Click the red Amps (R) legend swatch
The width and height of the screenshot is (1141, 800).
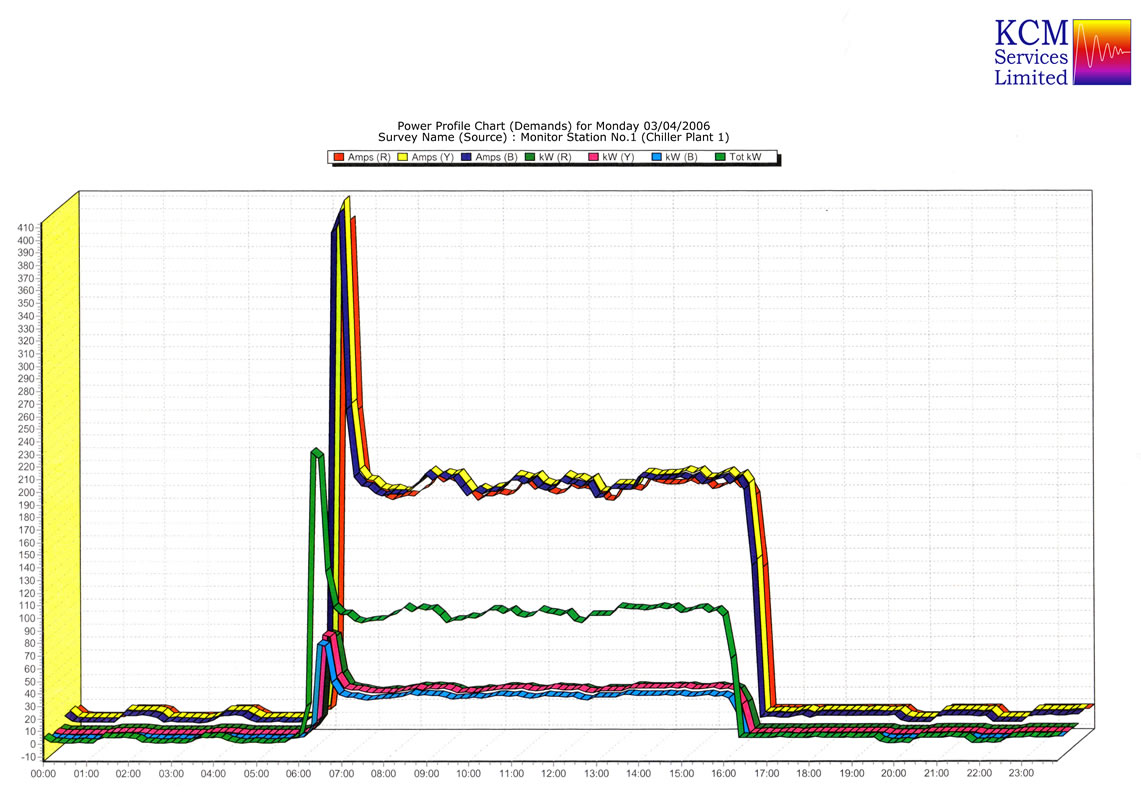tap(338, 157)
